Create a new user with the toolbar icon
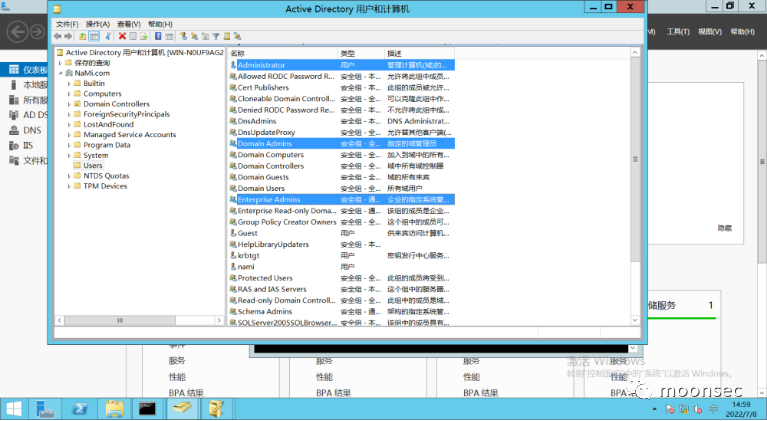The image size is (767, 421). pos(183,36)
